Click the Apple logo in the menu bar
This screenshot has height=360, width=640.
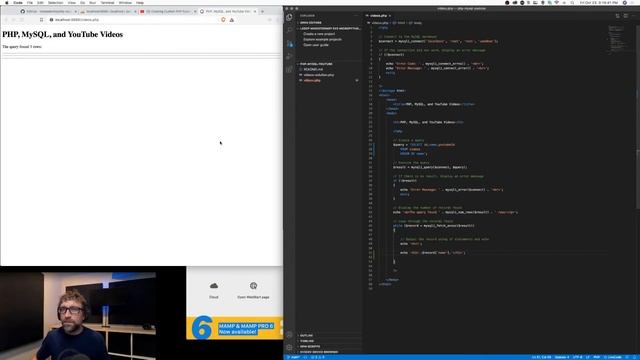point(7,2)
